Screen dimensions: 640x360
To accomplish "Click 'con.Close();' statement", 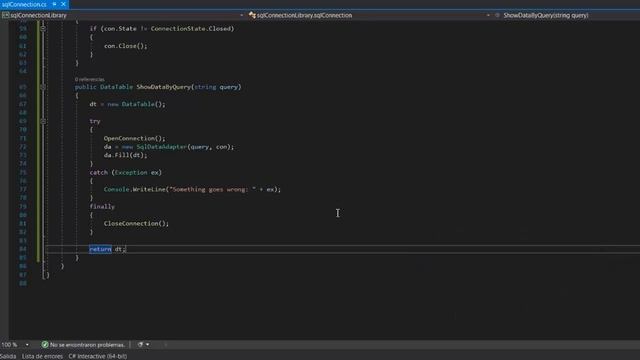I will (x=126, y=46).
